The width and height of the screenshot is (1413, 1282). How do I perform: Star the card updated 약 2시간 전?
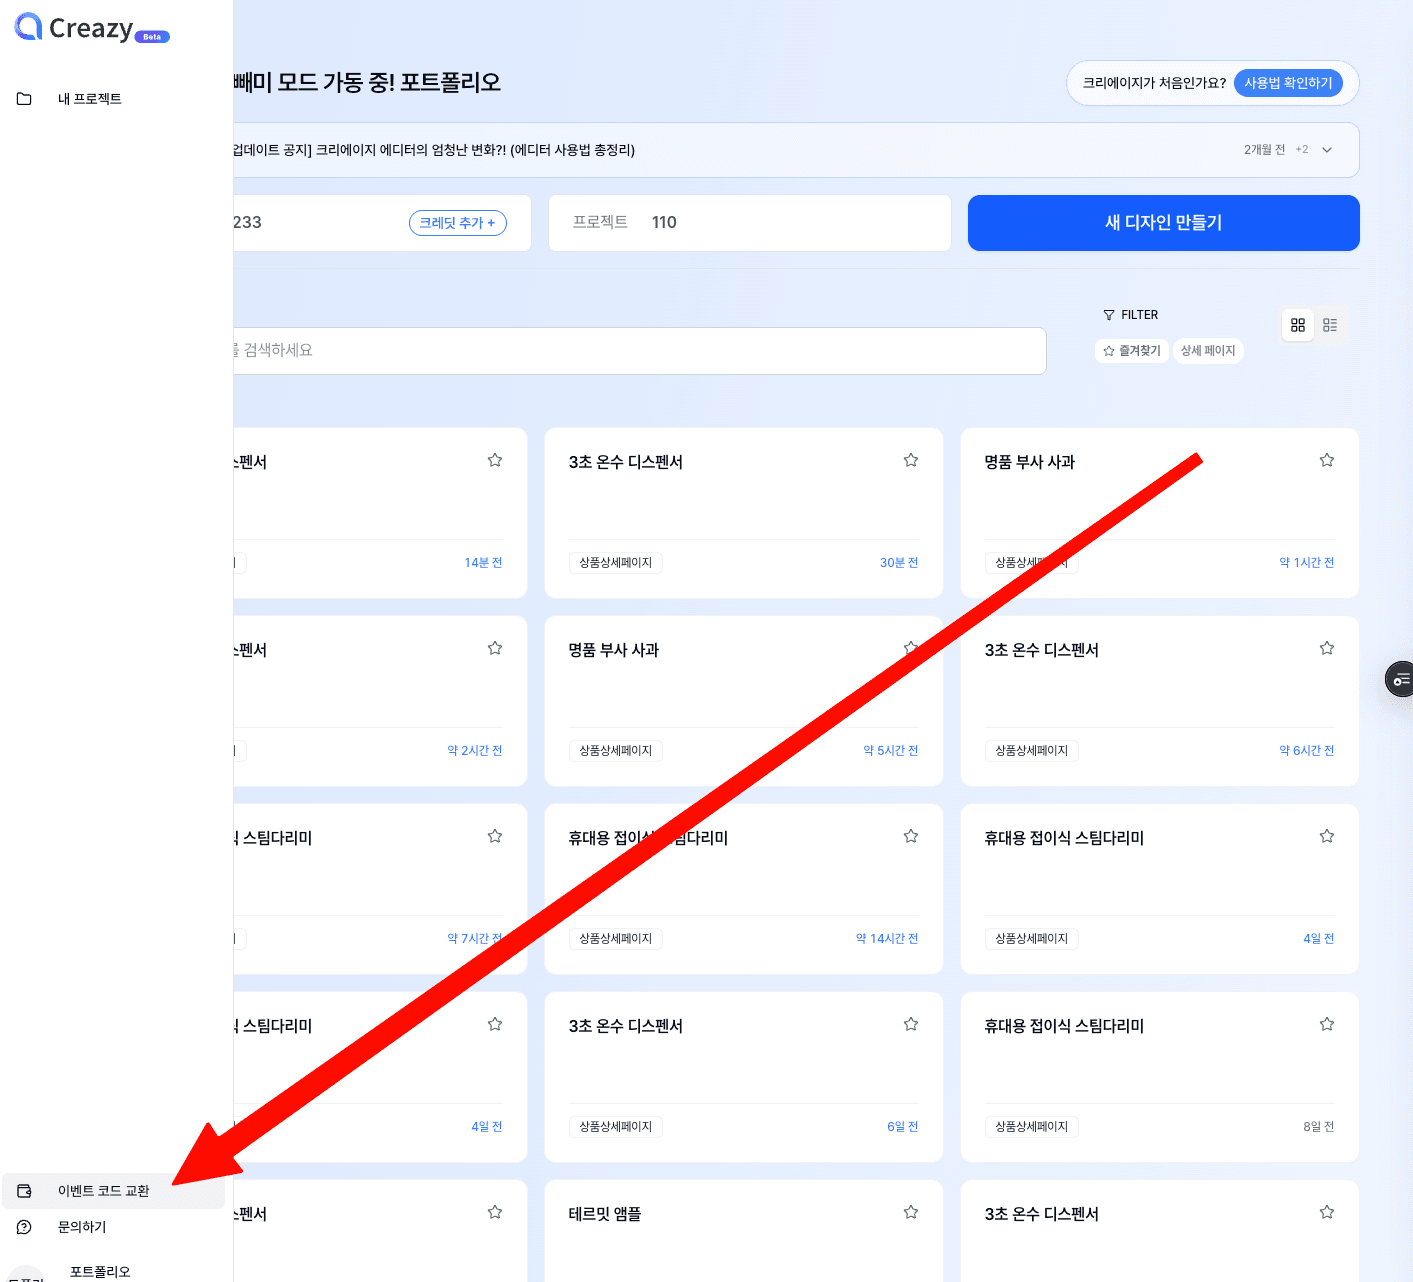(x=495, y=648)
